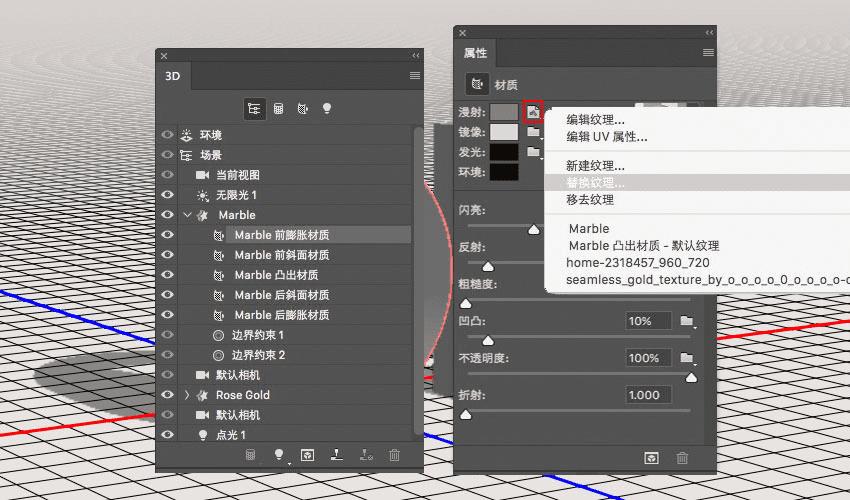Click the 发光 color swatch
The height and width of the screenshot is (500, 850).
(x=504, y=152)
